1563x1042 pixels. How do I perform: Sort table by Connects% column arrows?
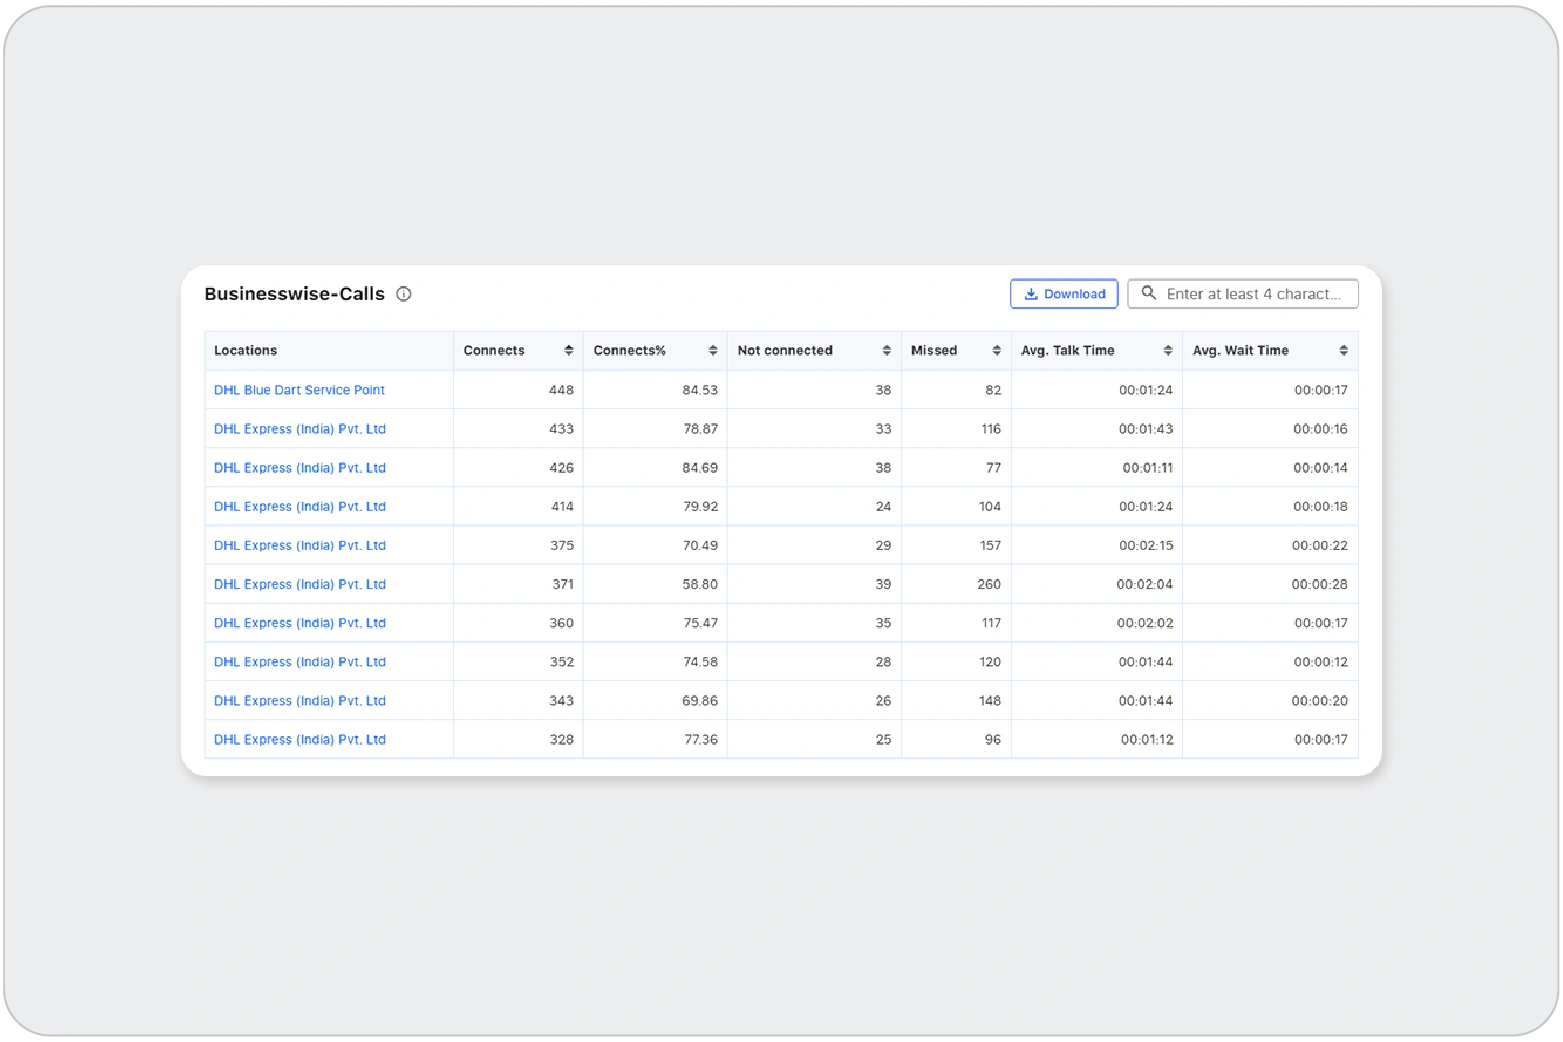[x=712, y=351]
